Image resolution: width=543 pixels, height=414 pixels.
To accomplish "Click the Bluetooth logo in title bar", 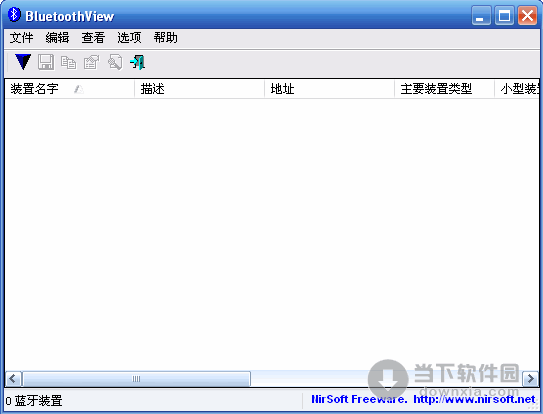I will click(14, 15).
